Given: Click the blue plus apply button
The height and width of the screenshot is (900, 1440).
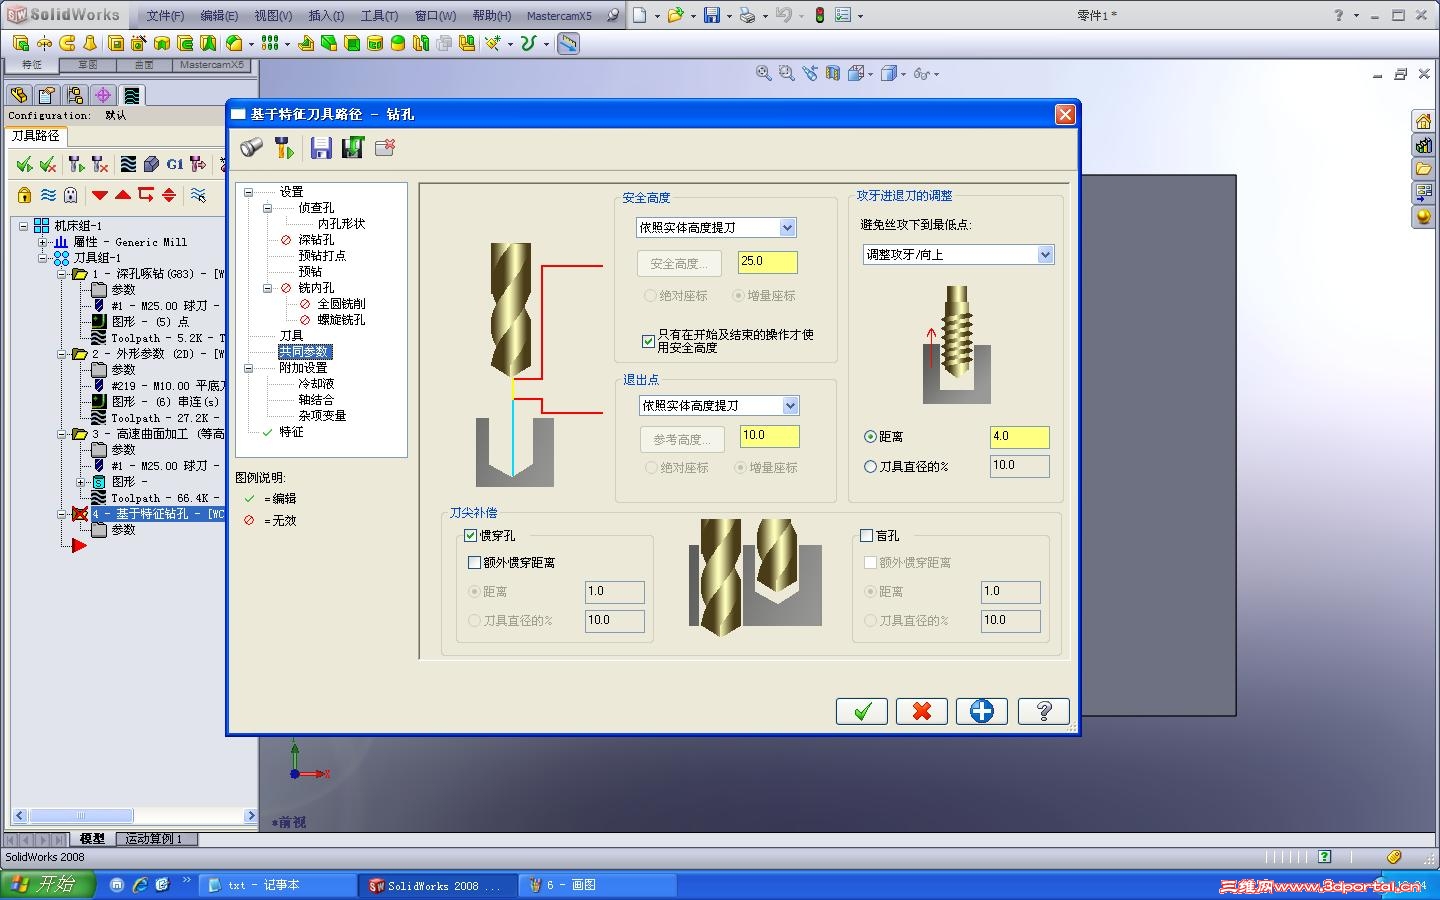Looking at the screenshot, I should point(982,711).
